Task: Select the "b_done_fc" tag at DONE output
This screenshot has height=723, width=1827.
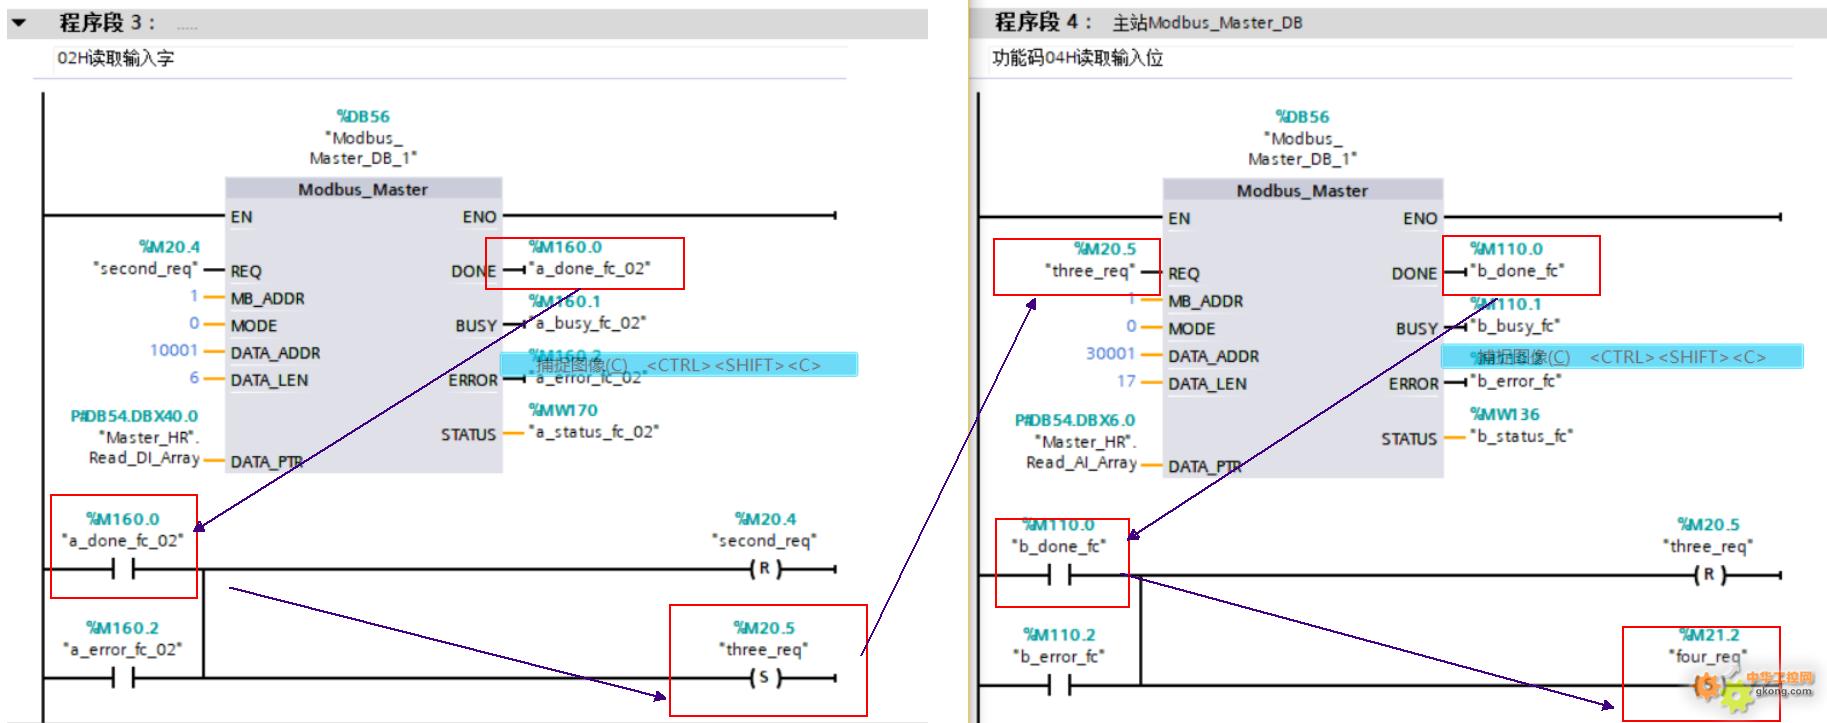Action: pyautogui.click(x=1517, y=270)
